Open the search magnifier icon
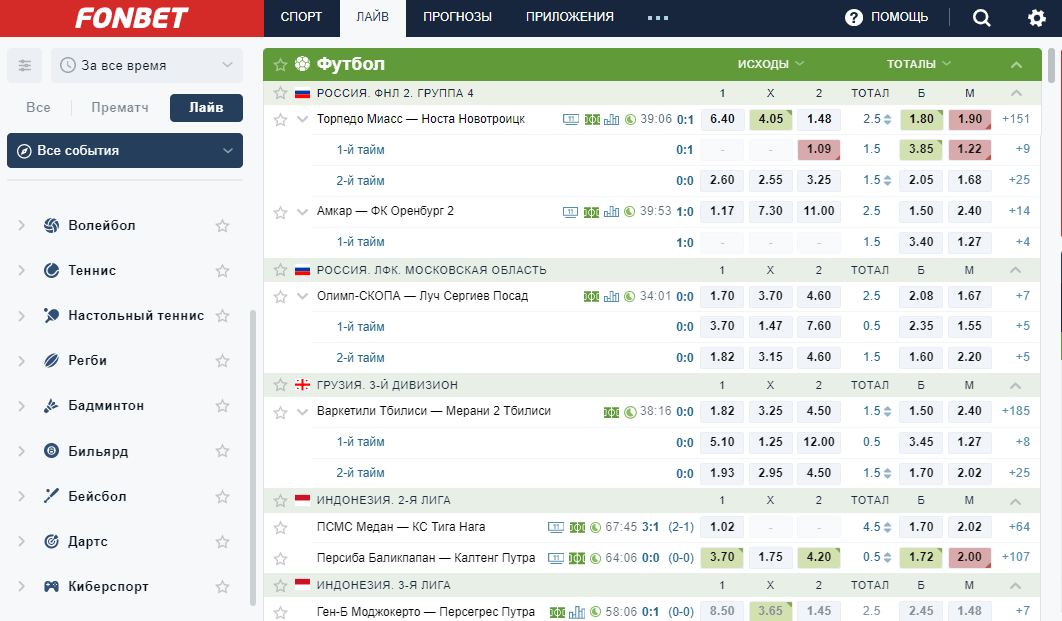 (981, 18)
